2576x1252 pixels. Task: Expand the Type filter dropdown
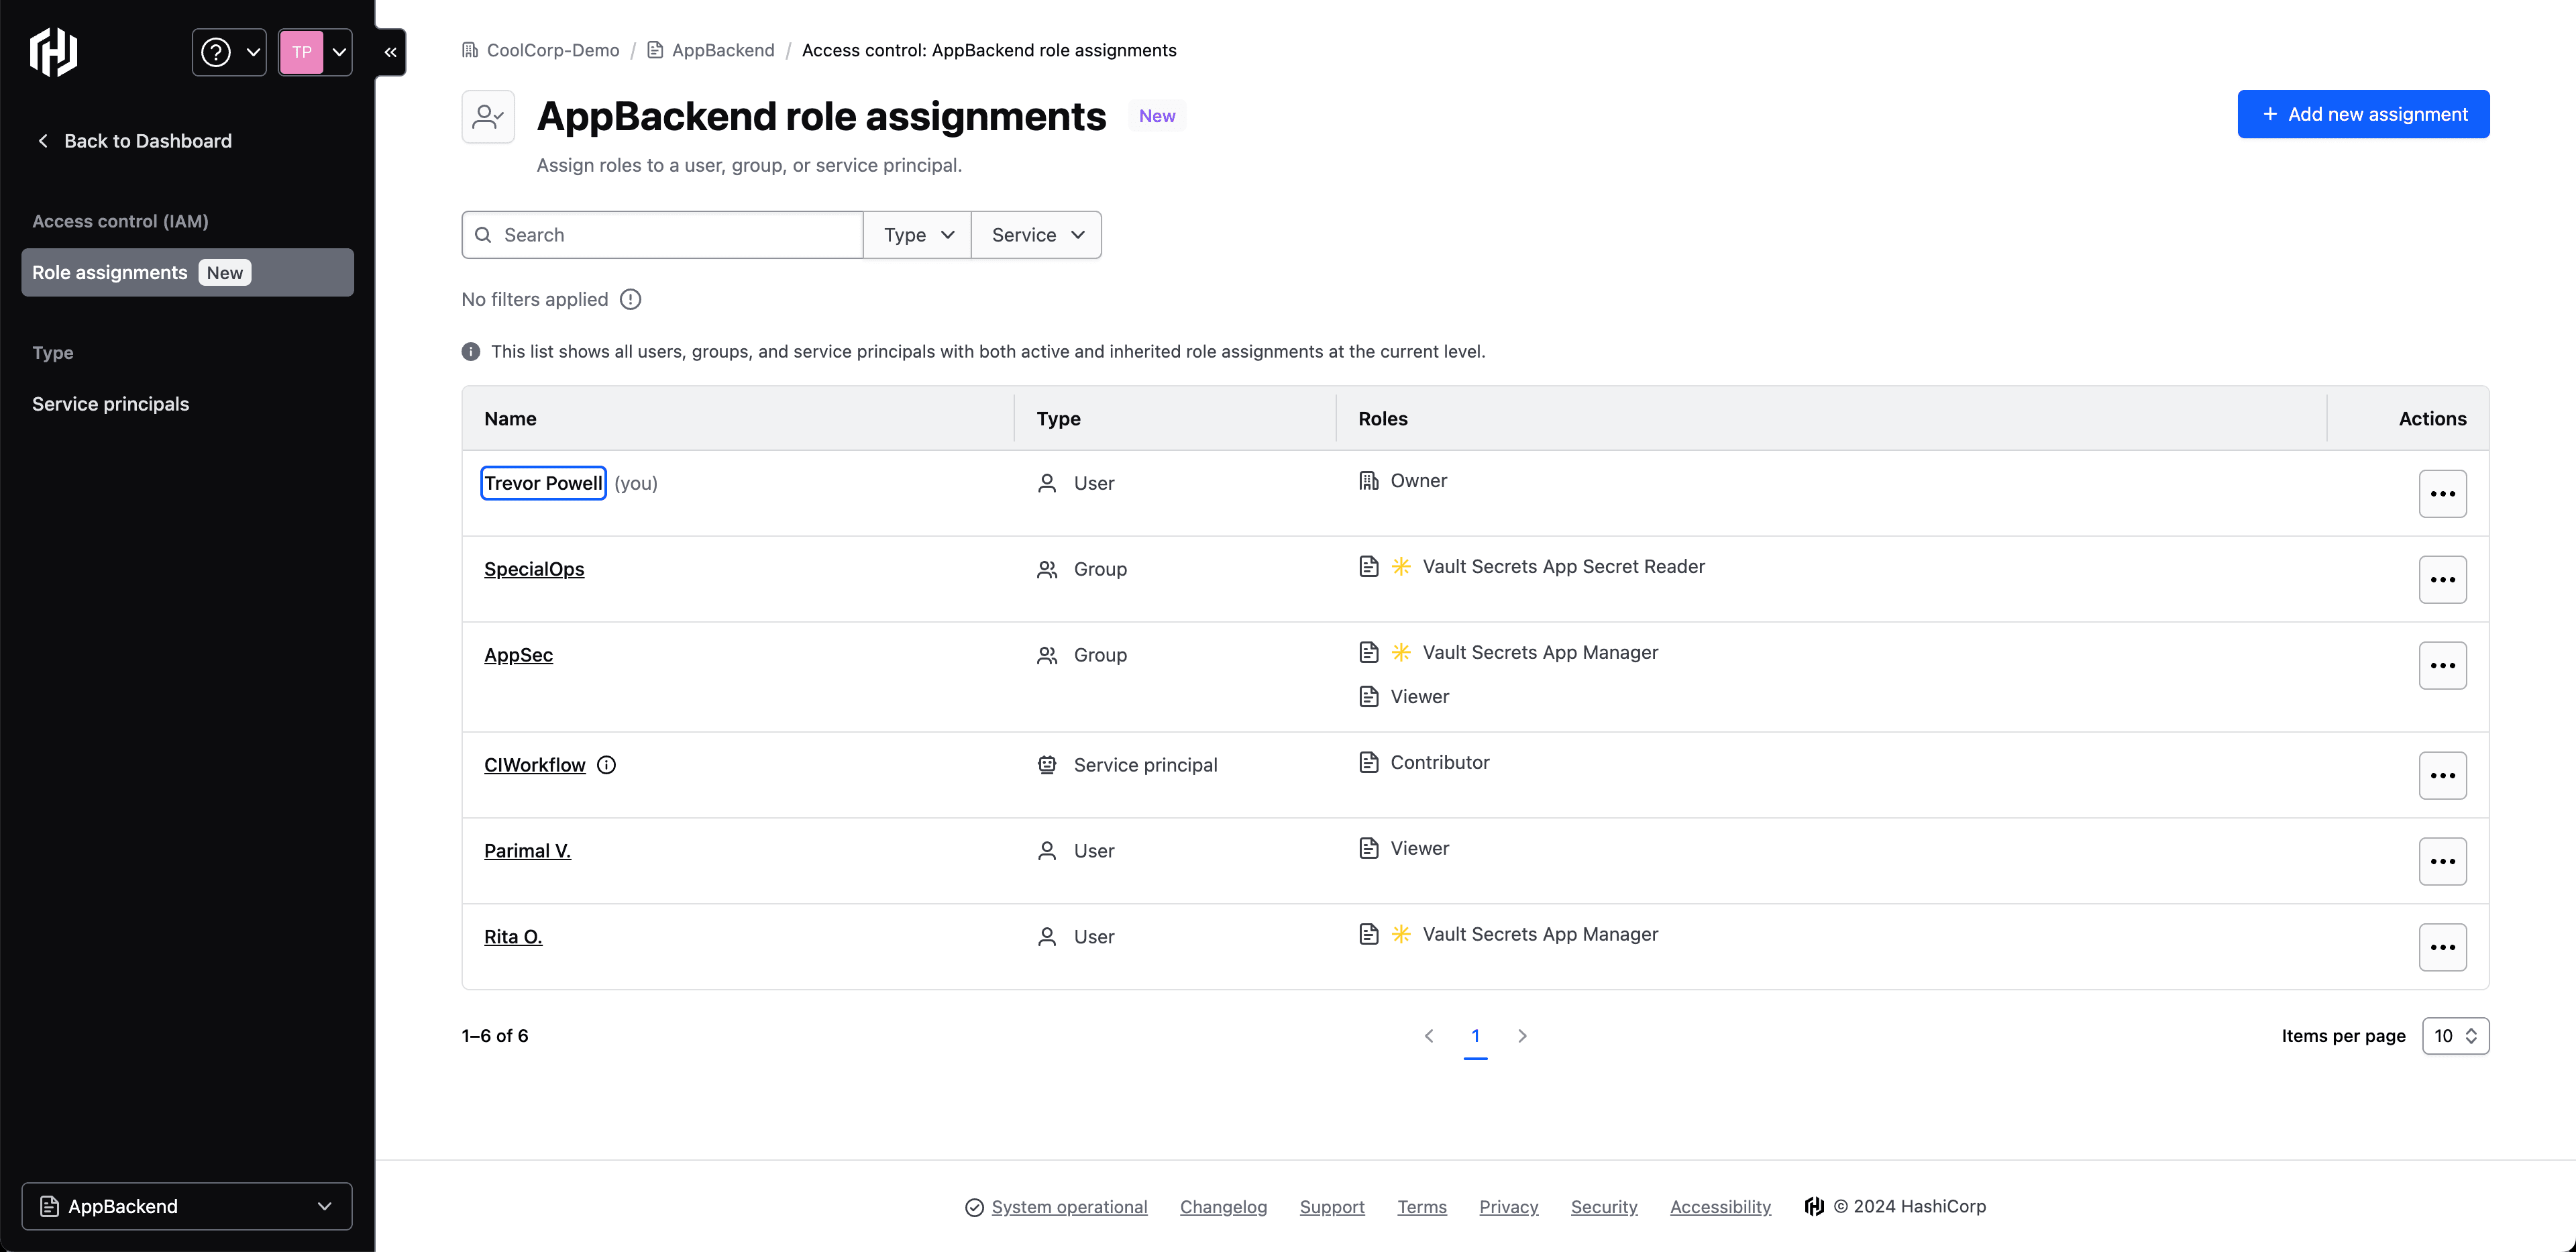click(x=917, y=235)
